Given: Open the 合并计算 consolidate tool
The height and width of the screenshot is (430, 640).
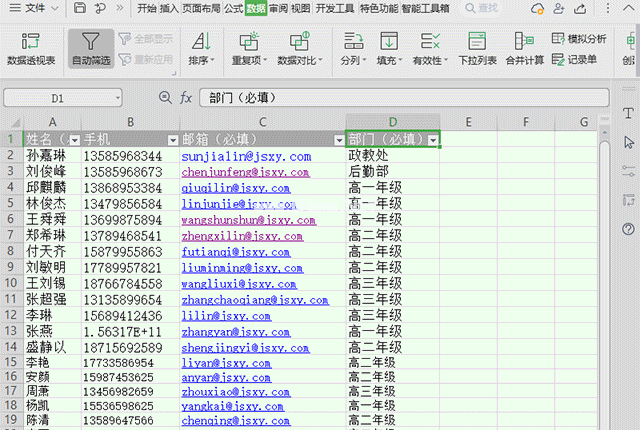Looking at the screenshot, I should [524, 49].
